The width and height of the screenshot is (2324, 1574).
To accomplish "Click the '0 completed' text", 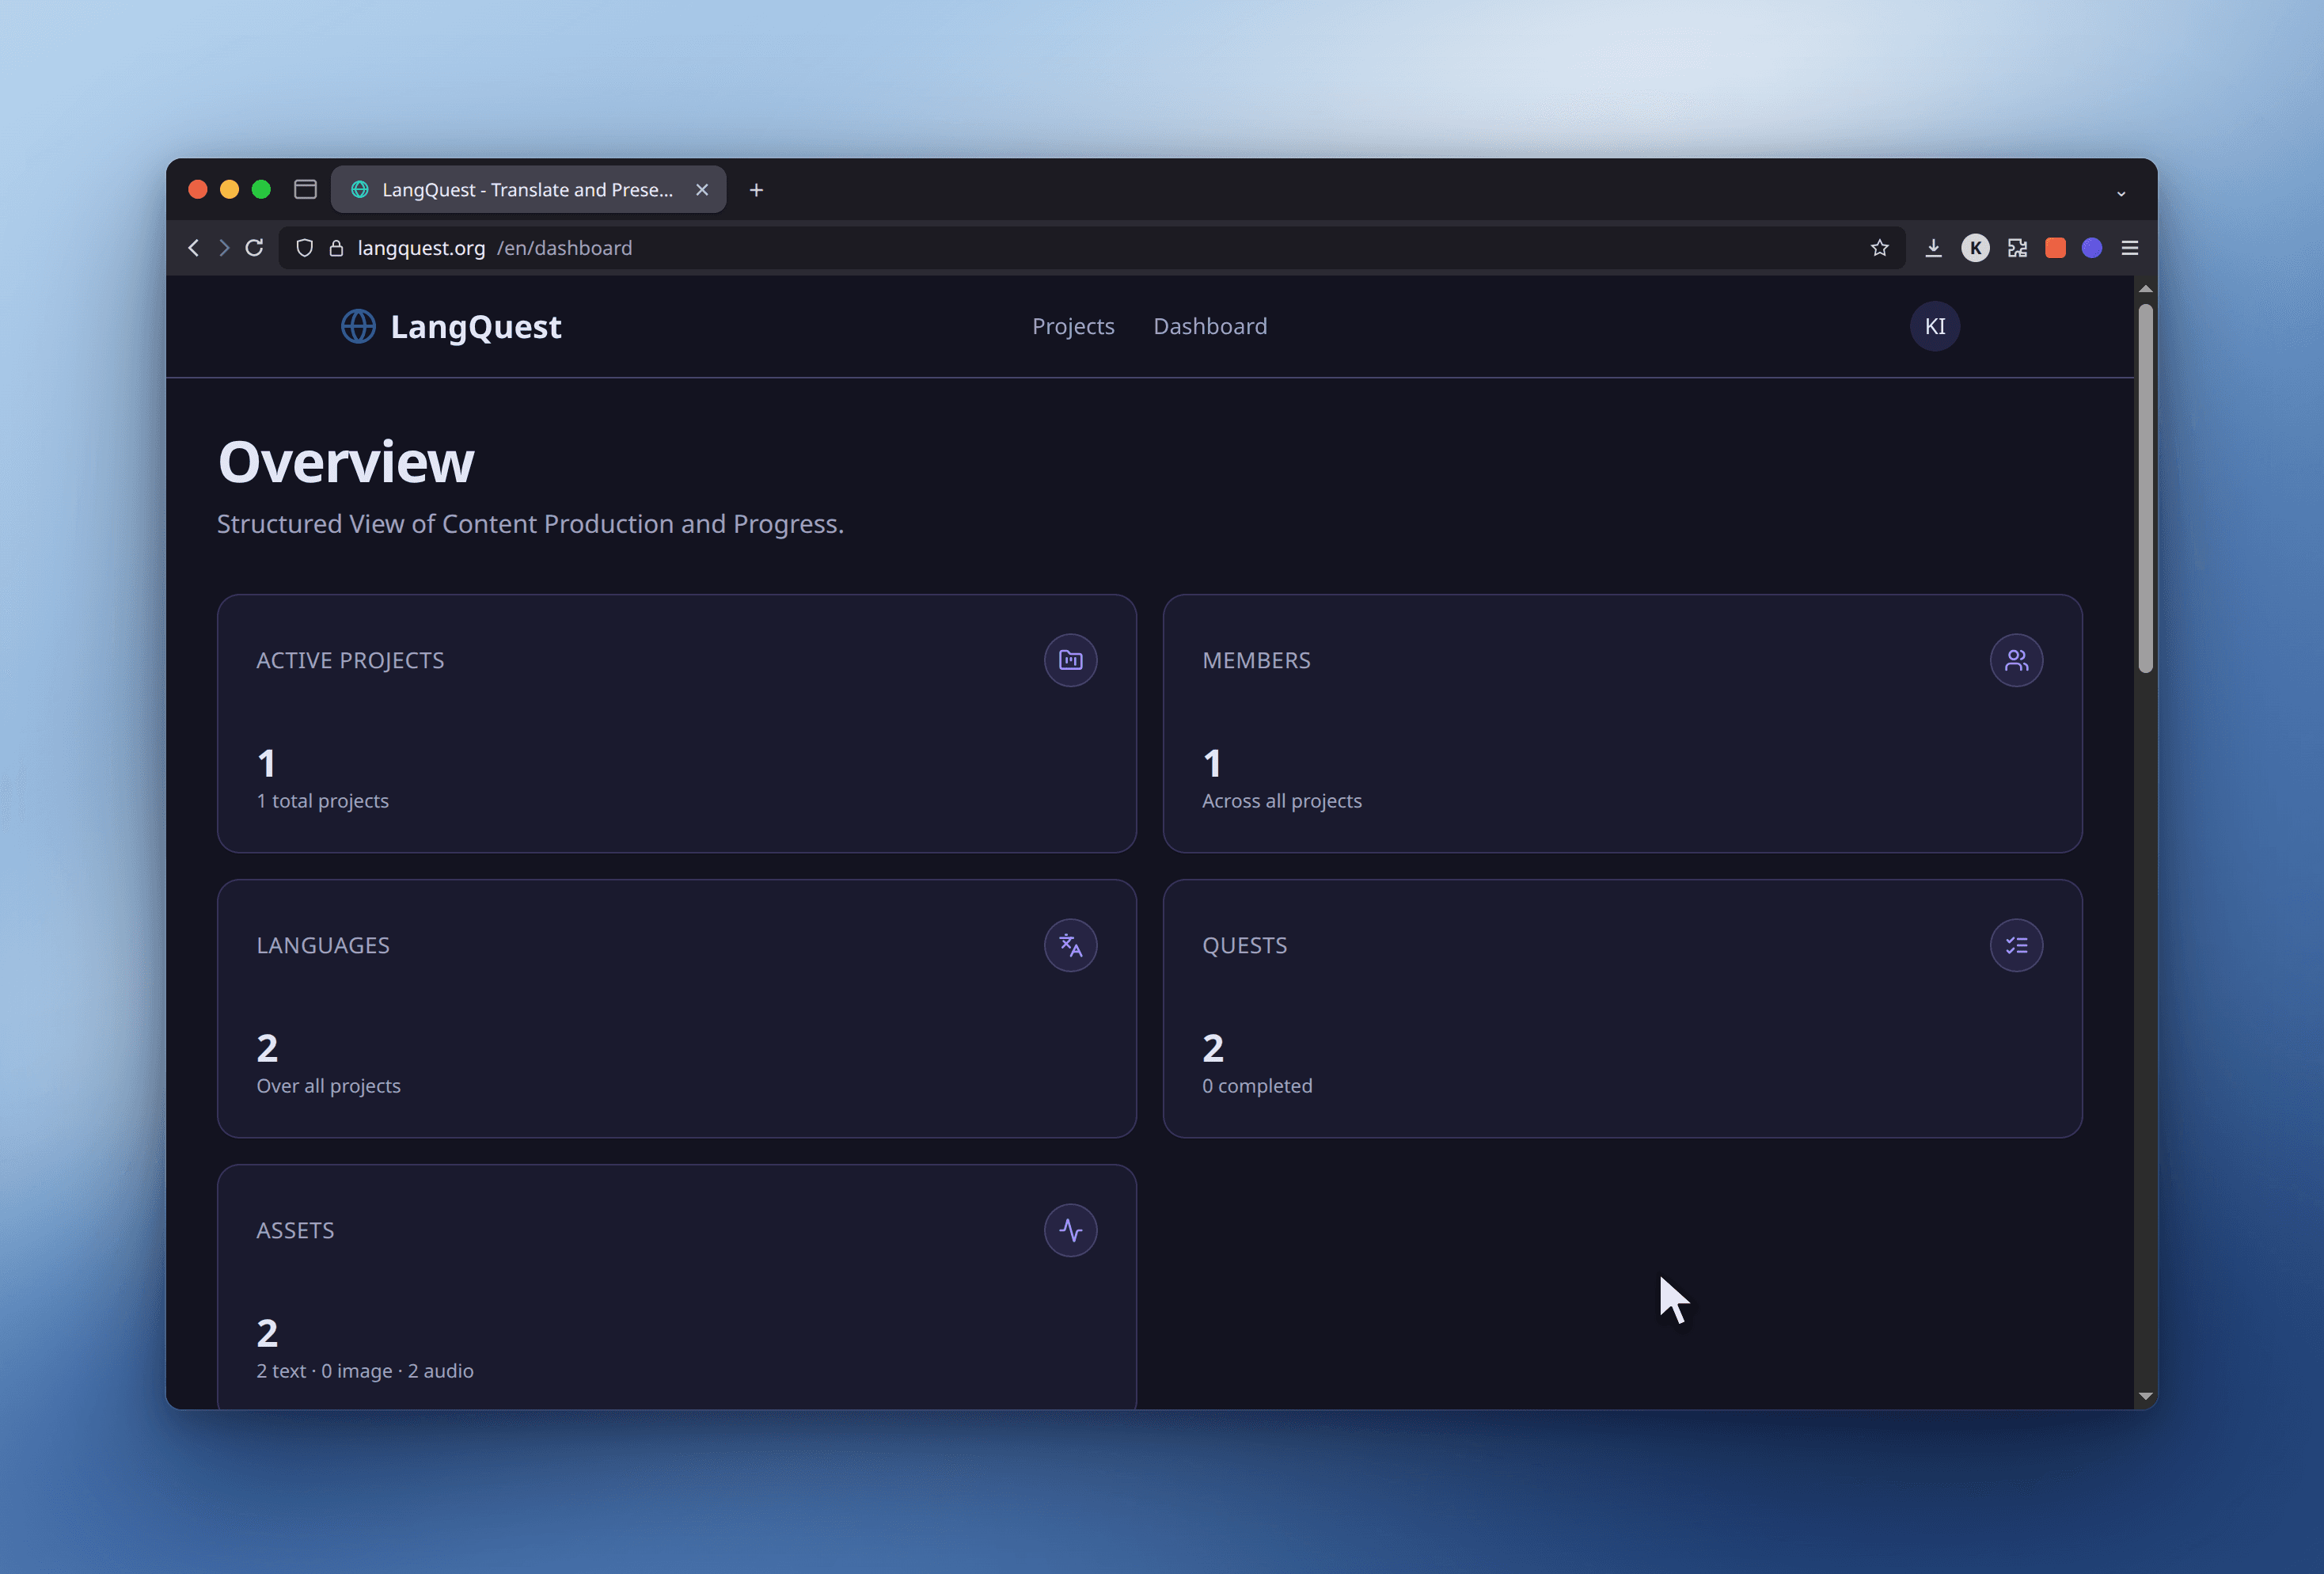I will [x=1257, y=1086].
